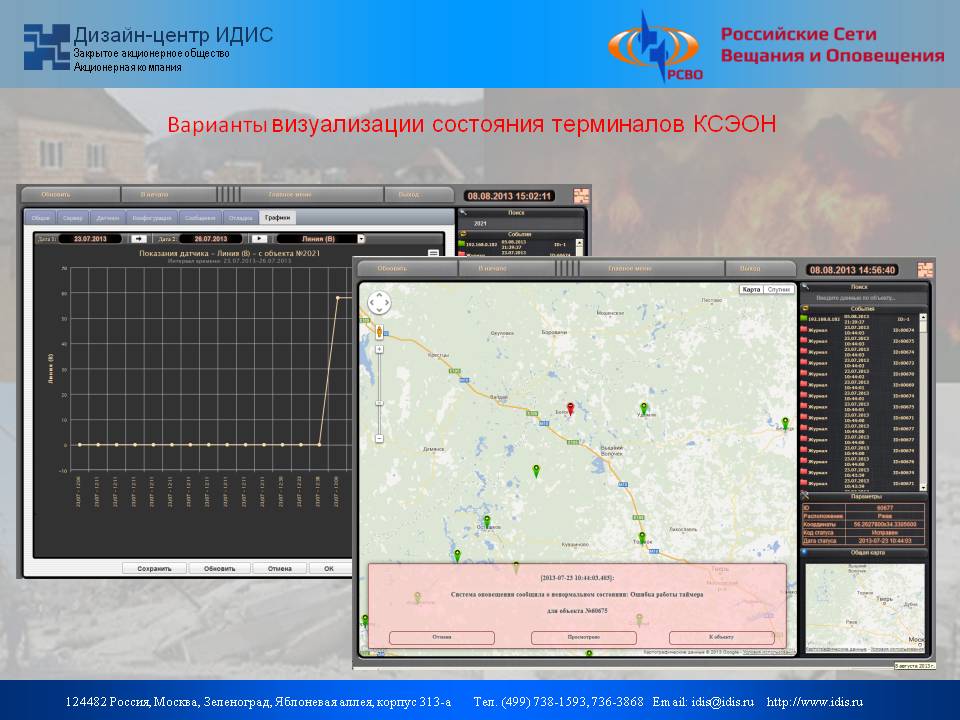Click the arrow button after the Дата 1 field
This screenshot has width=960, height=720.
click(x=138, y=239)
